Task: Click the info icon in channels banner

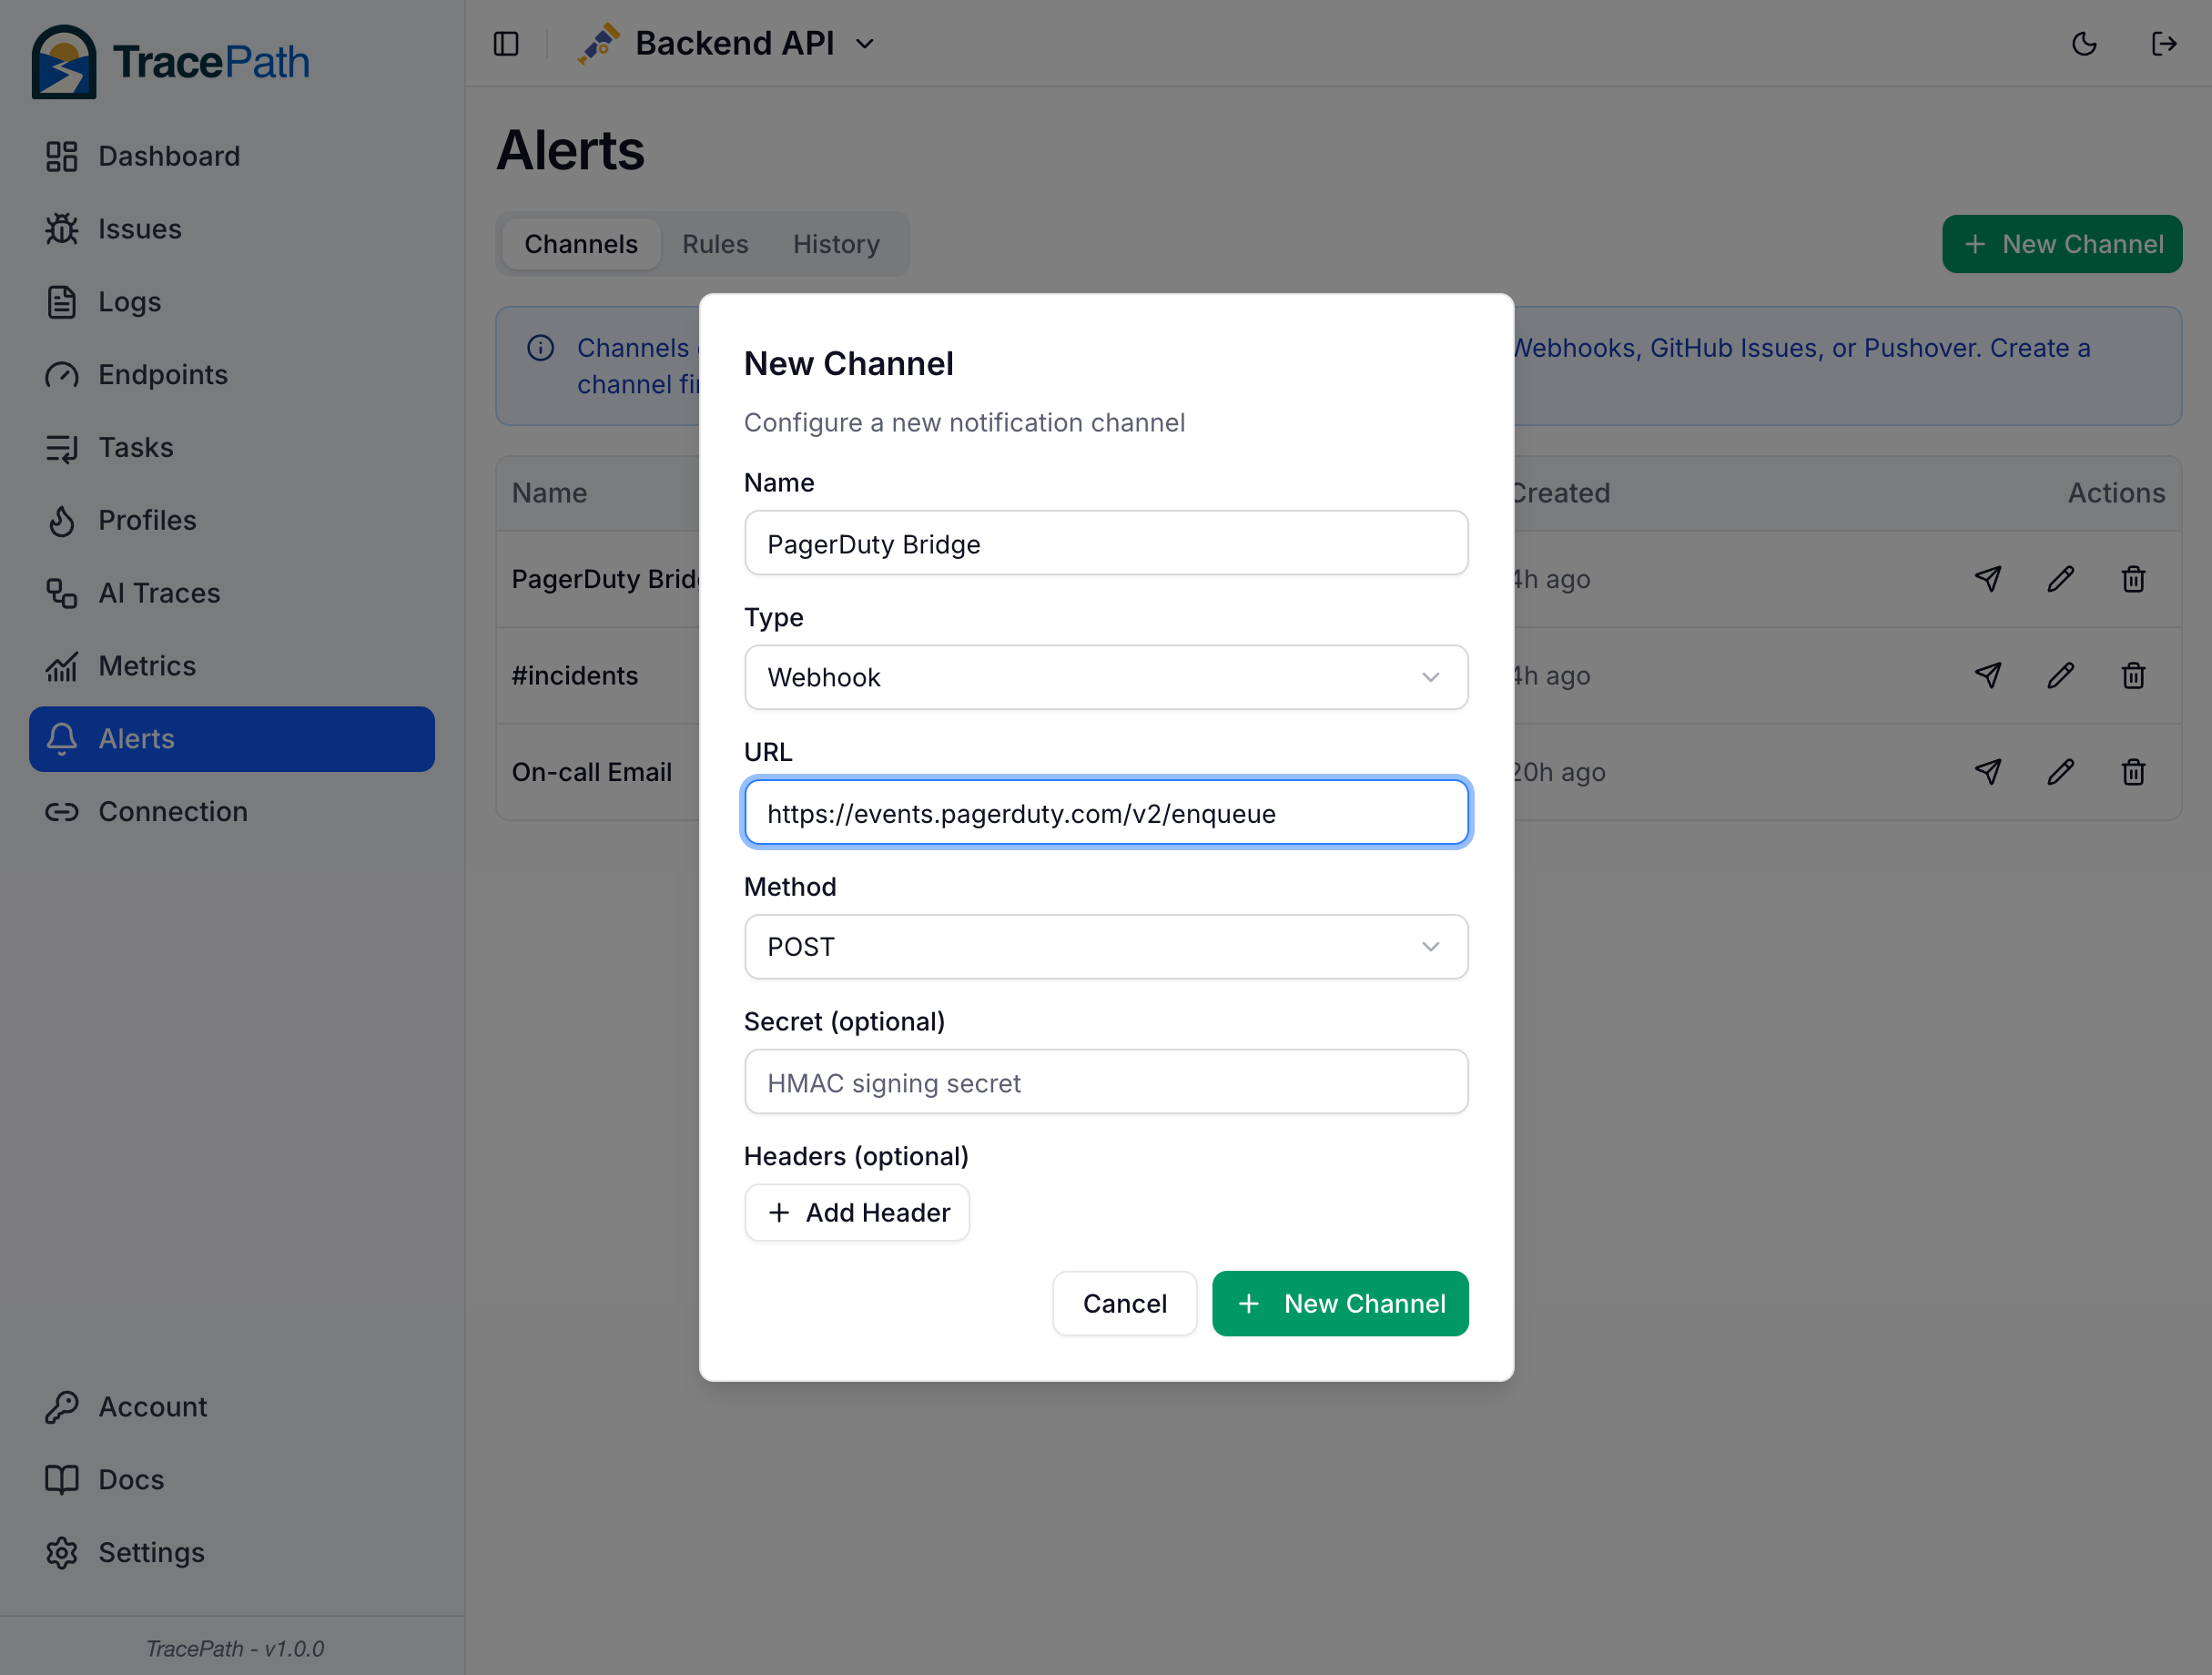Action: pos(541,348)
